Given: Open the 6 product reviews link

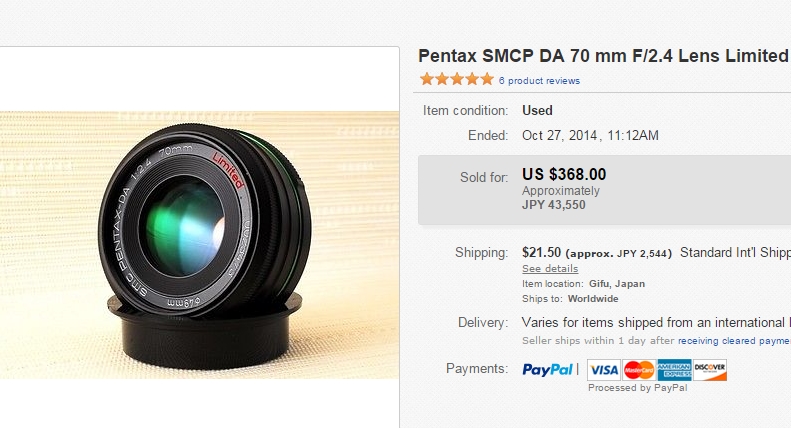Looking at the screenshot, I should (539, 81).
